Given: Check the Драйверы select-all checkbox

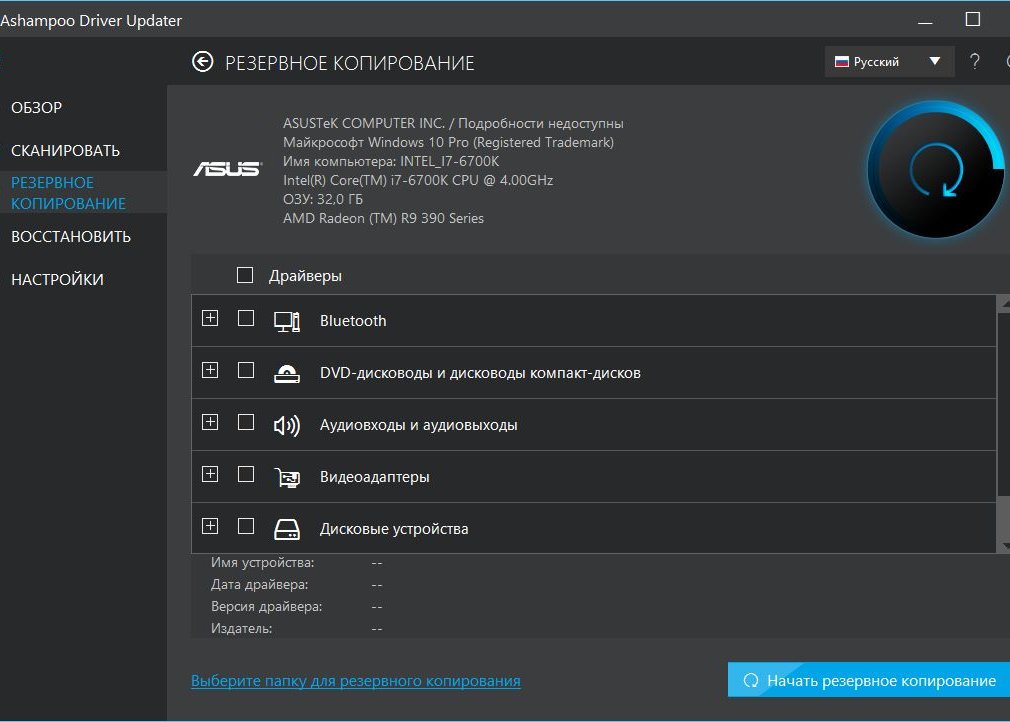Looking at the screenshot, I should 245,275.
